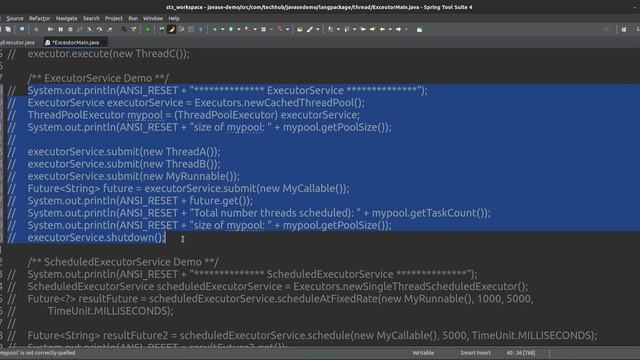Click the Smart Insert status bar entry
The height and width of the screenshot is (360, 640).
(x=476, y=353)
